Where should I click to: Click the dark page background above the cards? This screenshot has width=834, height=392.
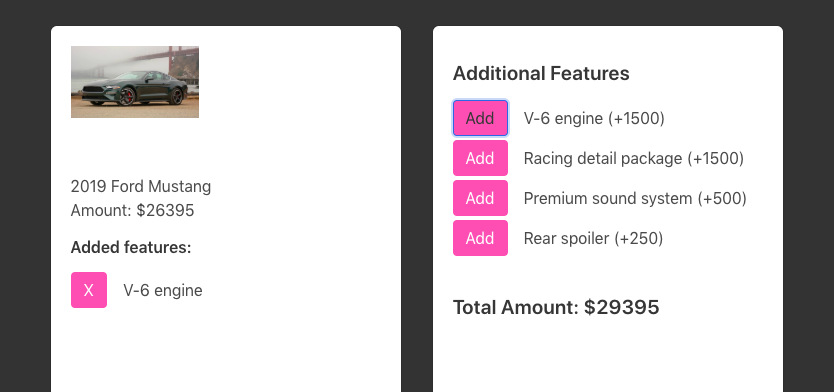click(x=417, y=13)
